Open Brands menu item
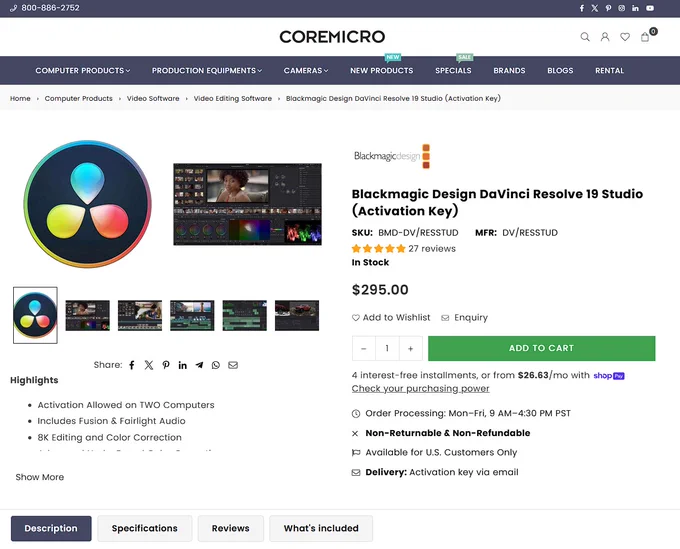The image size is (680, 549). (509, 70)
